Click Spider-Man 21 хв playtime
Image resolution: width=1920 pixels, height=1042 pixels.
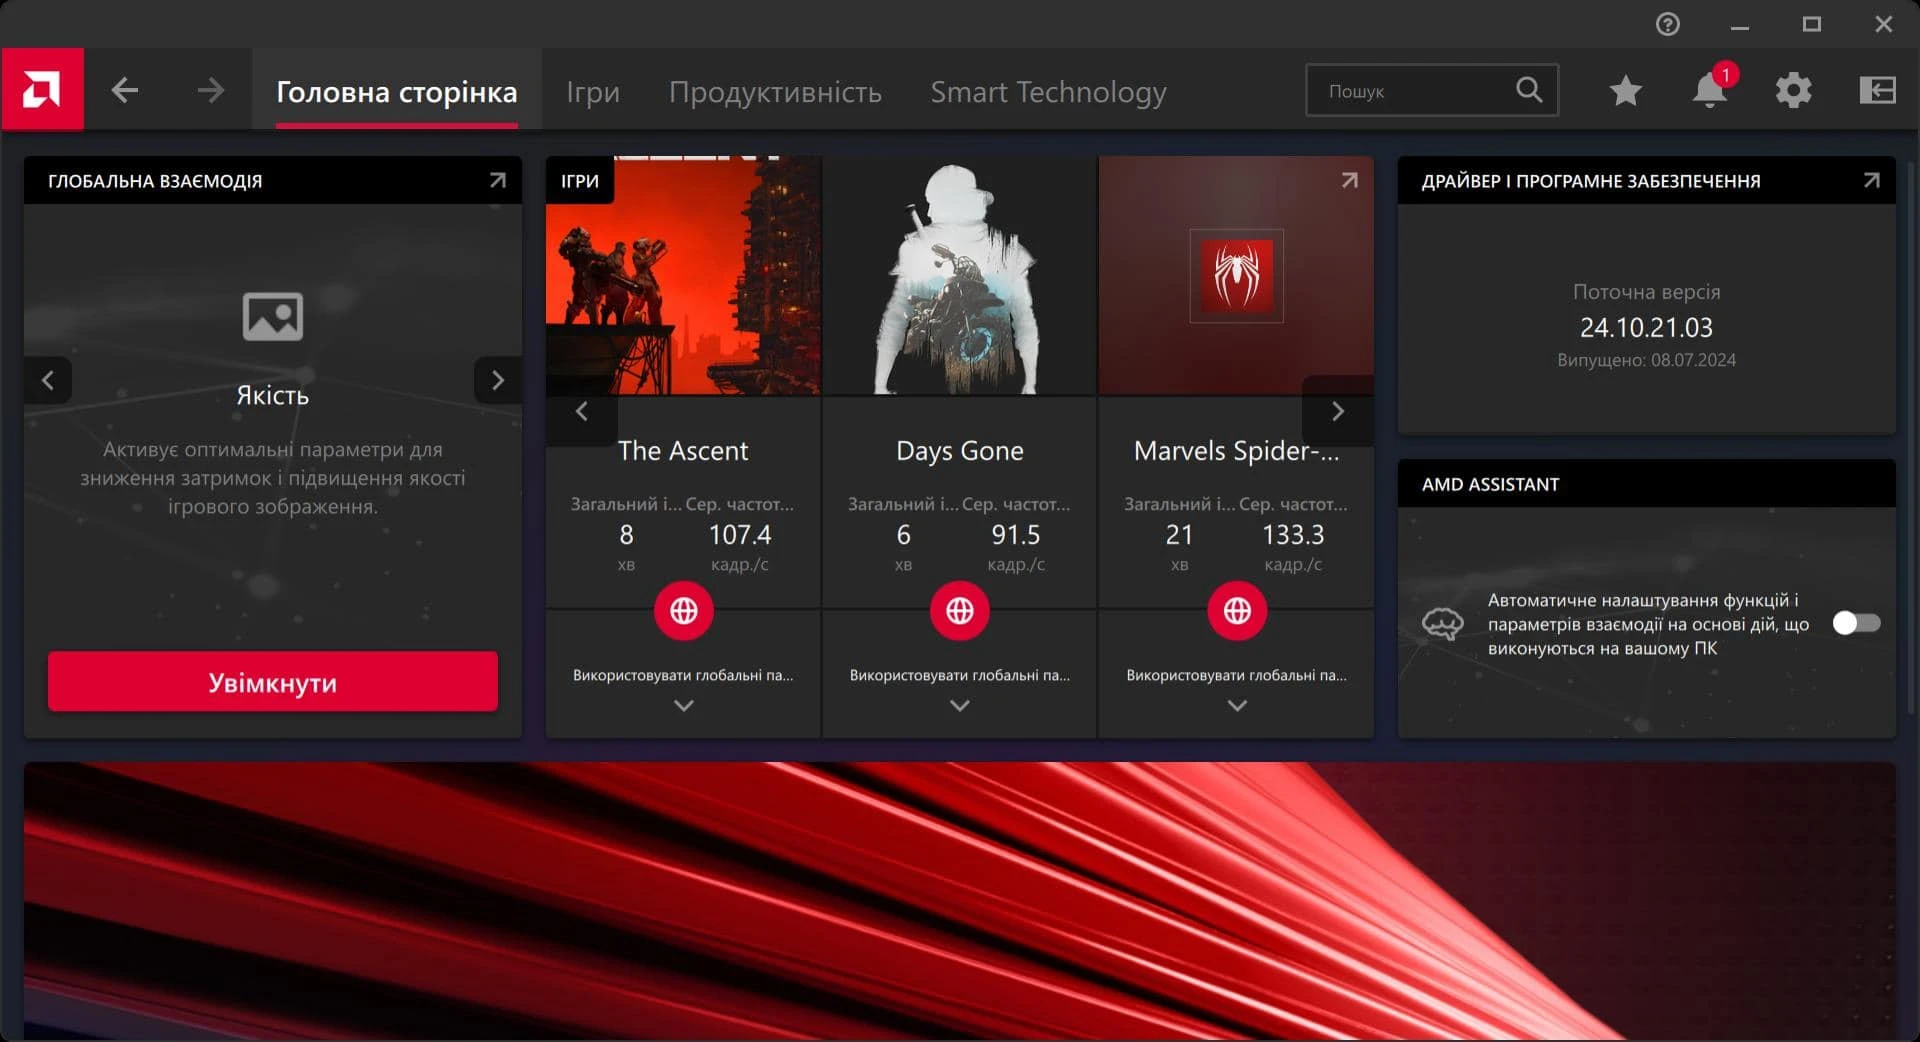tap(1180, 546)
